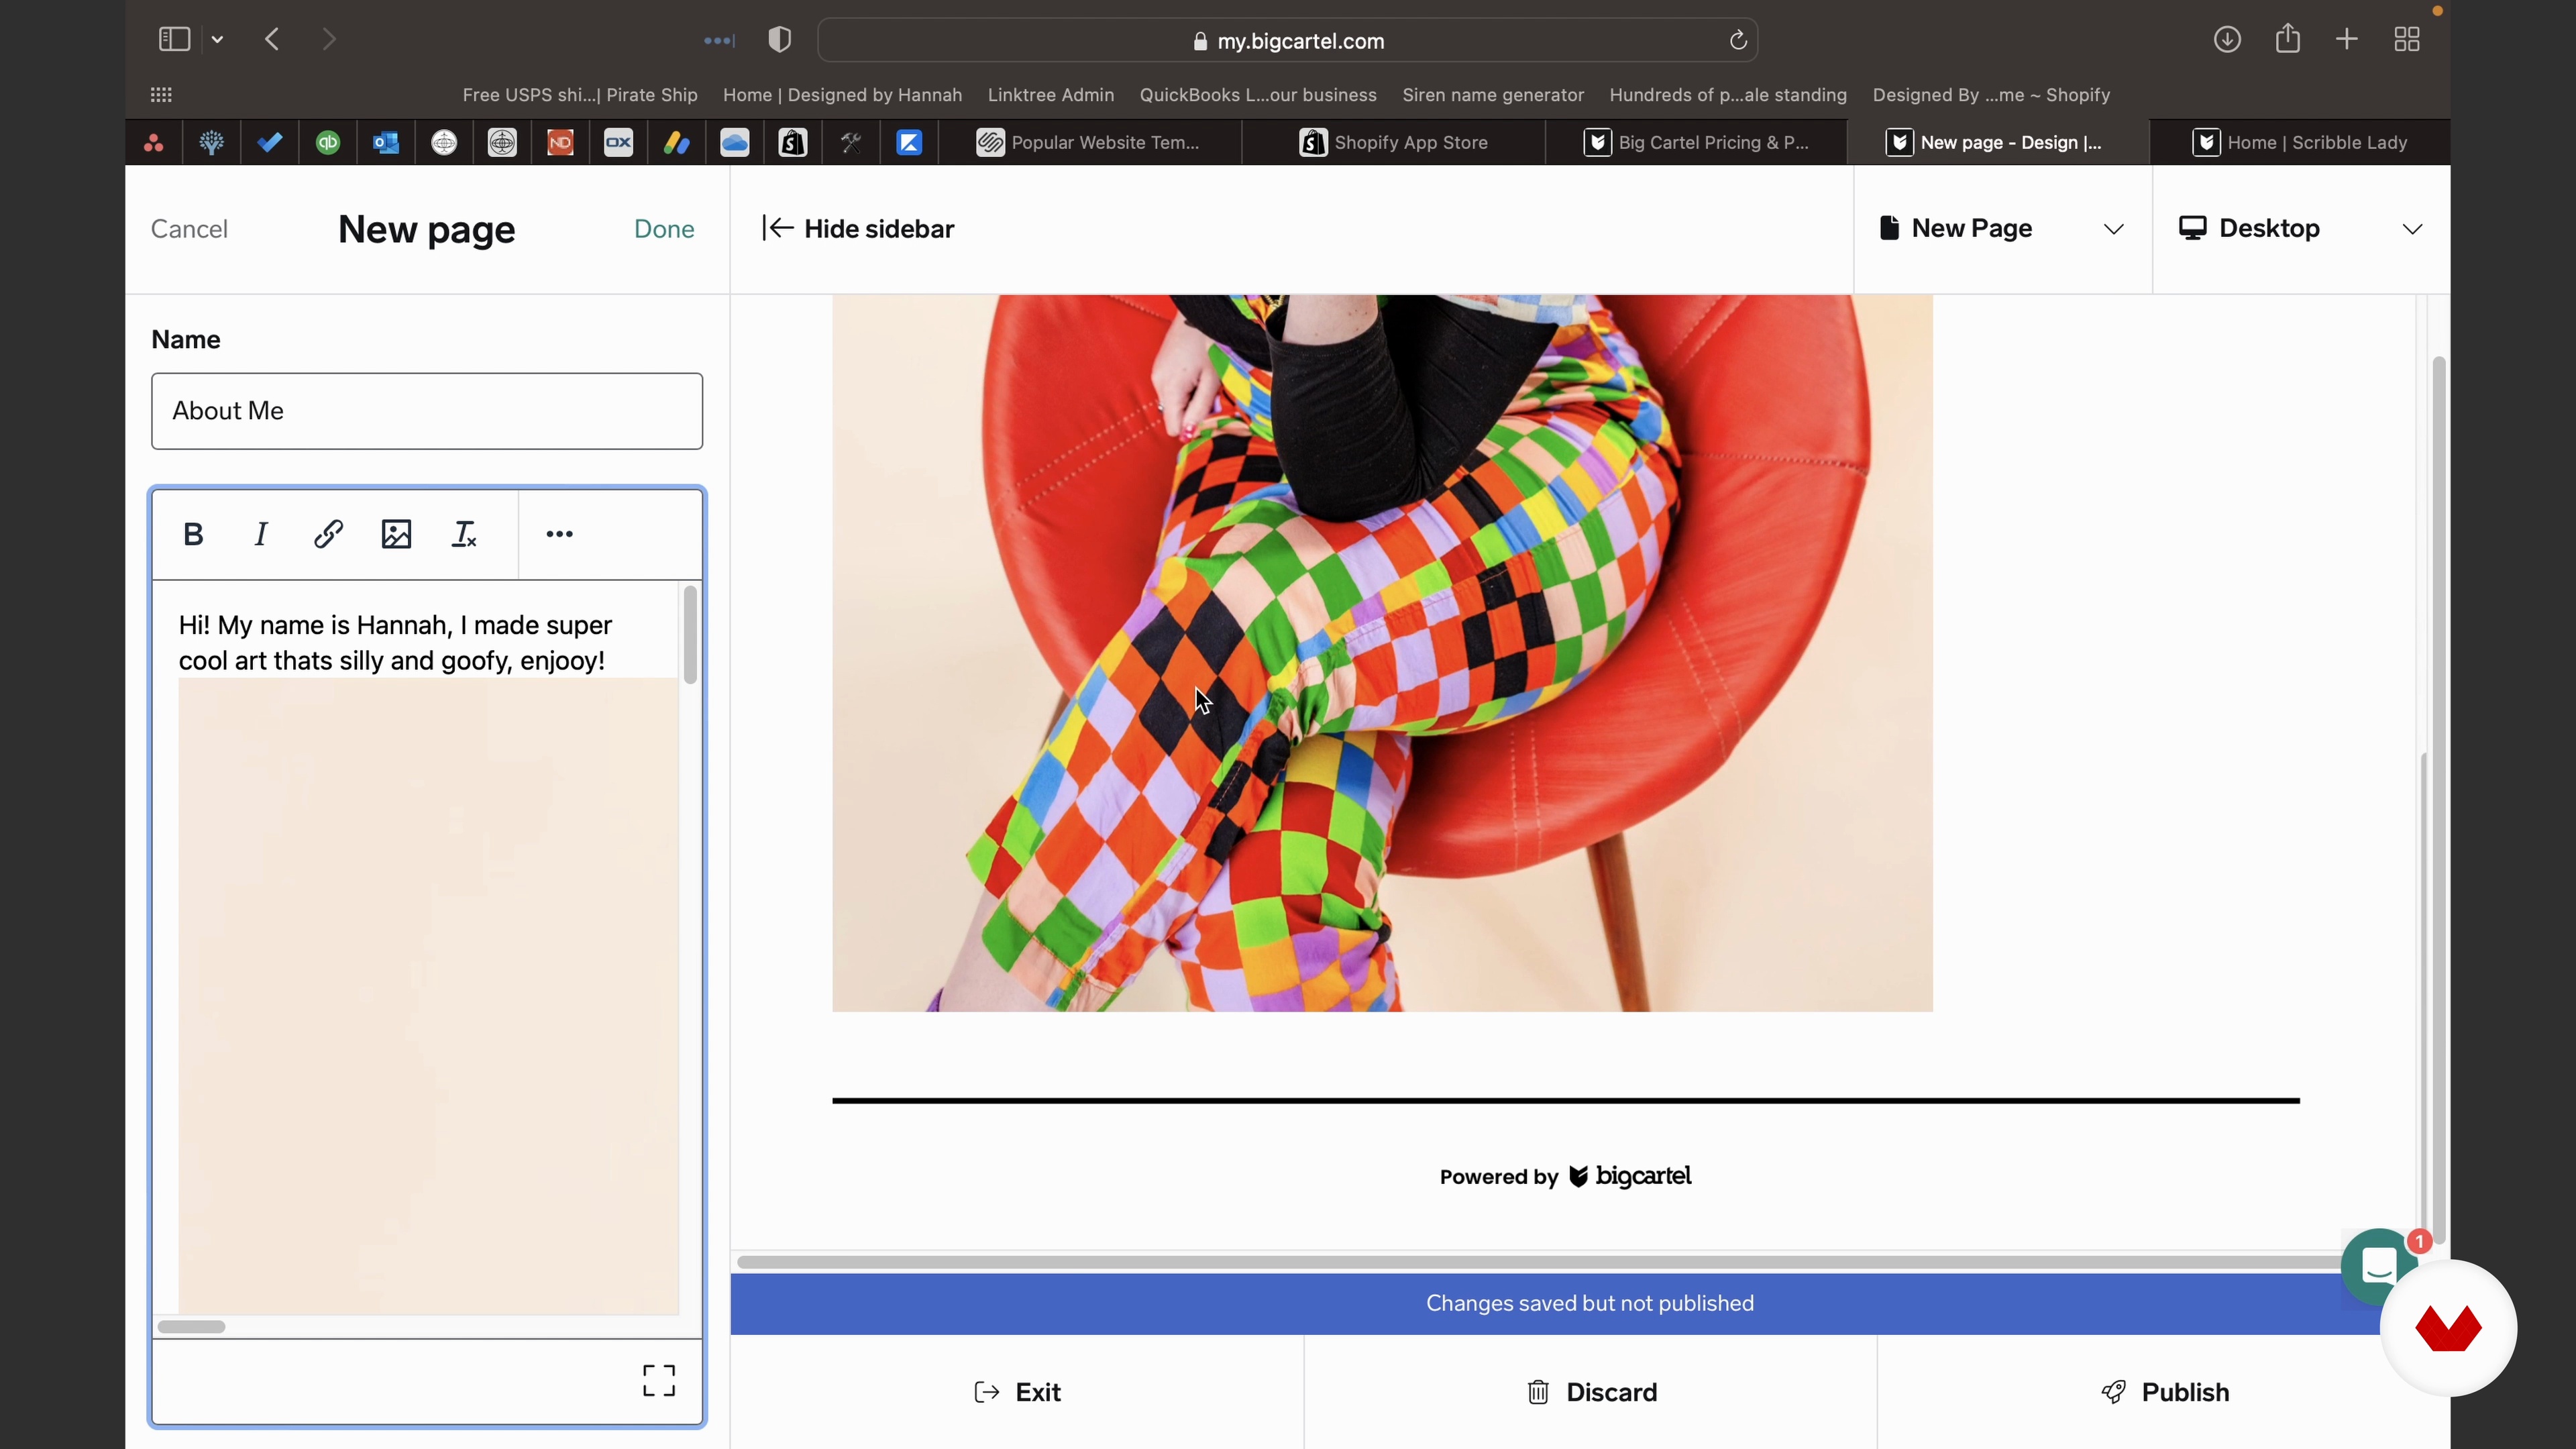Viewport: 2576px width, 1449px height.
Task: Switch to Popular Website Templates tab
Action: 1090,143
